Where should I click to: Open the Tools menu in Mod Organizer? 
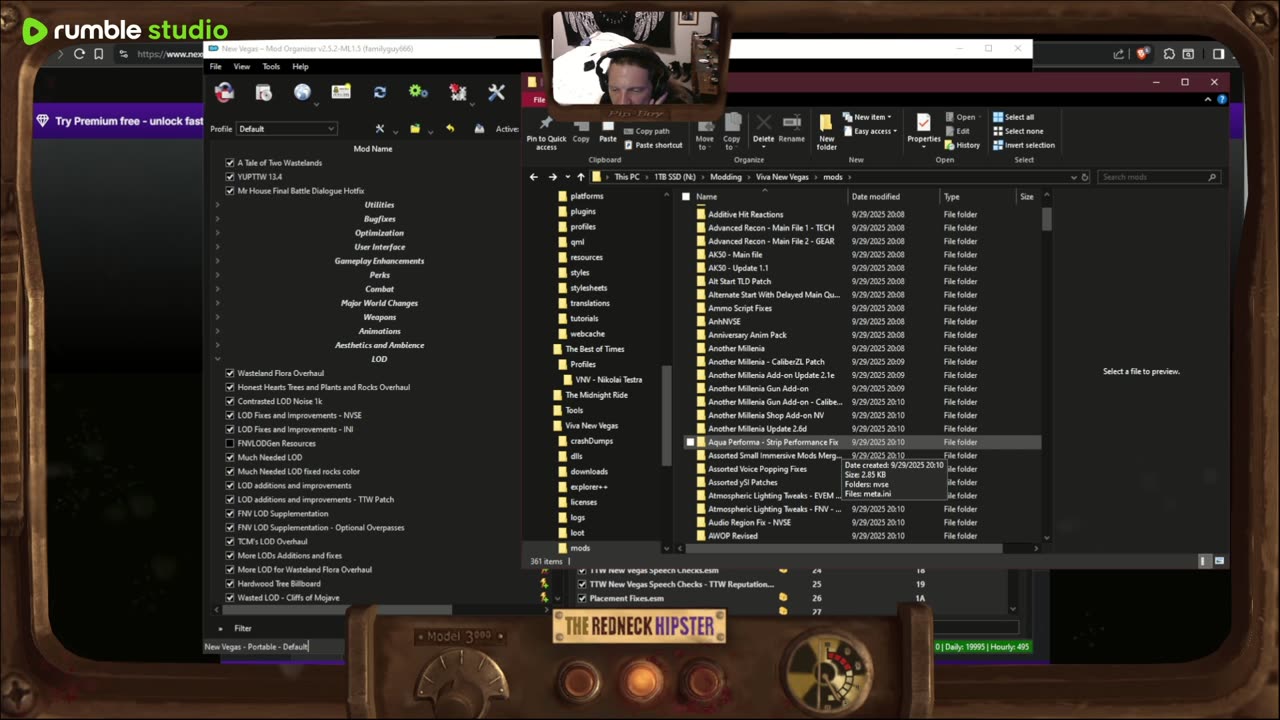coord(271,67)
